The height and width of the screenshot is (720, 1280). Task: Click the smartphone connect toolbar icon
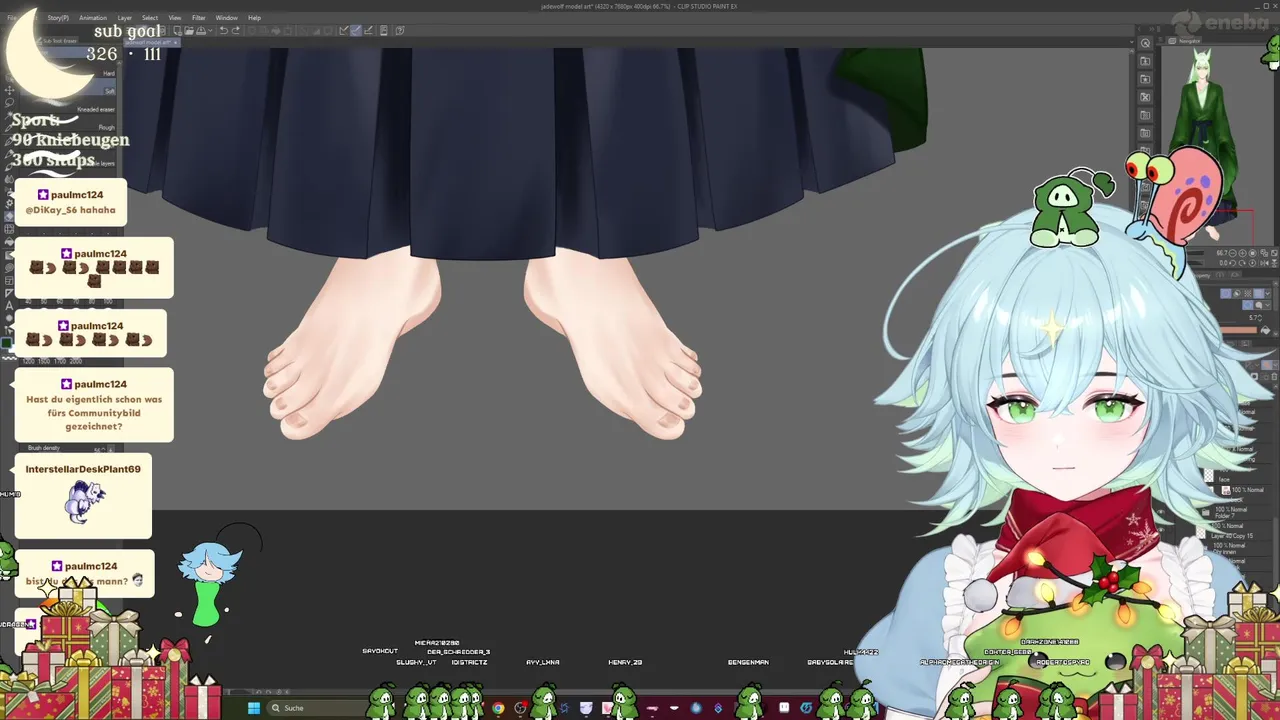(384, 30)
